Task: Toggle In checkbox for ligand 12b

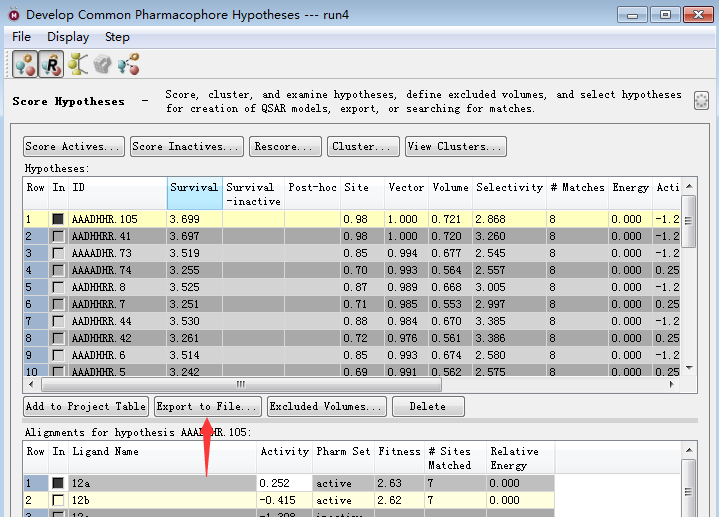Action: click(x=58, y=500)
